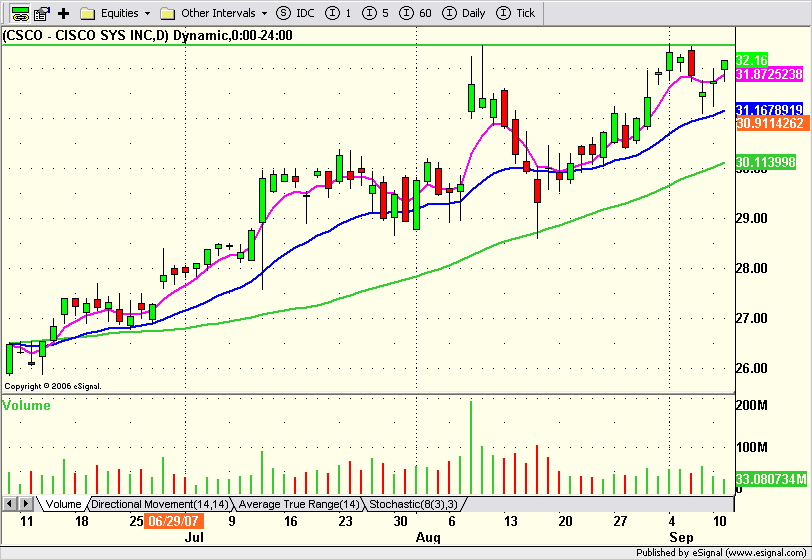Click the highlighted 06/29/07 date marker
The height and width of the screenshot is (560, 812).
(173, 521)
